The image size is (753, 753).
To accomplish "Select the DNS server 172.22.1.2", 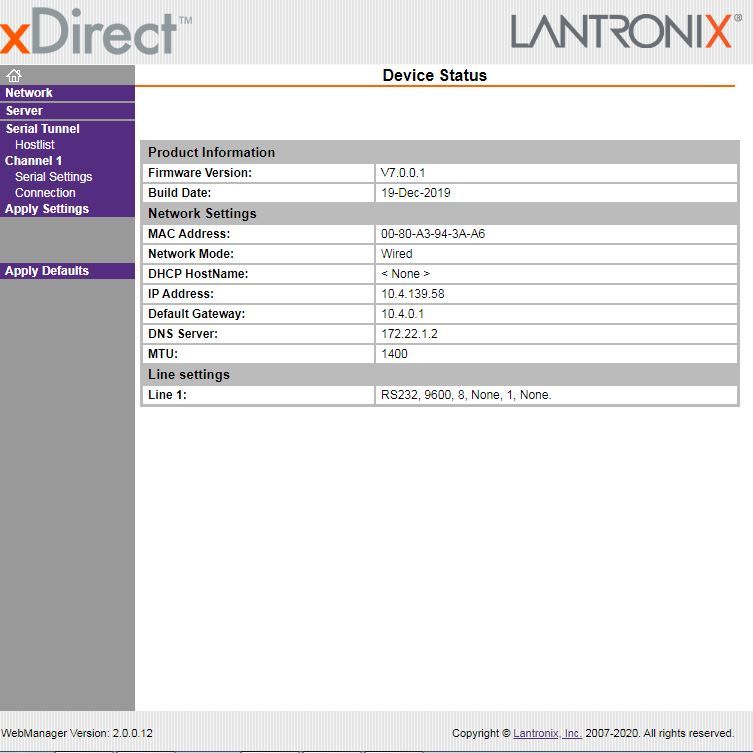I will coord(410,334).
